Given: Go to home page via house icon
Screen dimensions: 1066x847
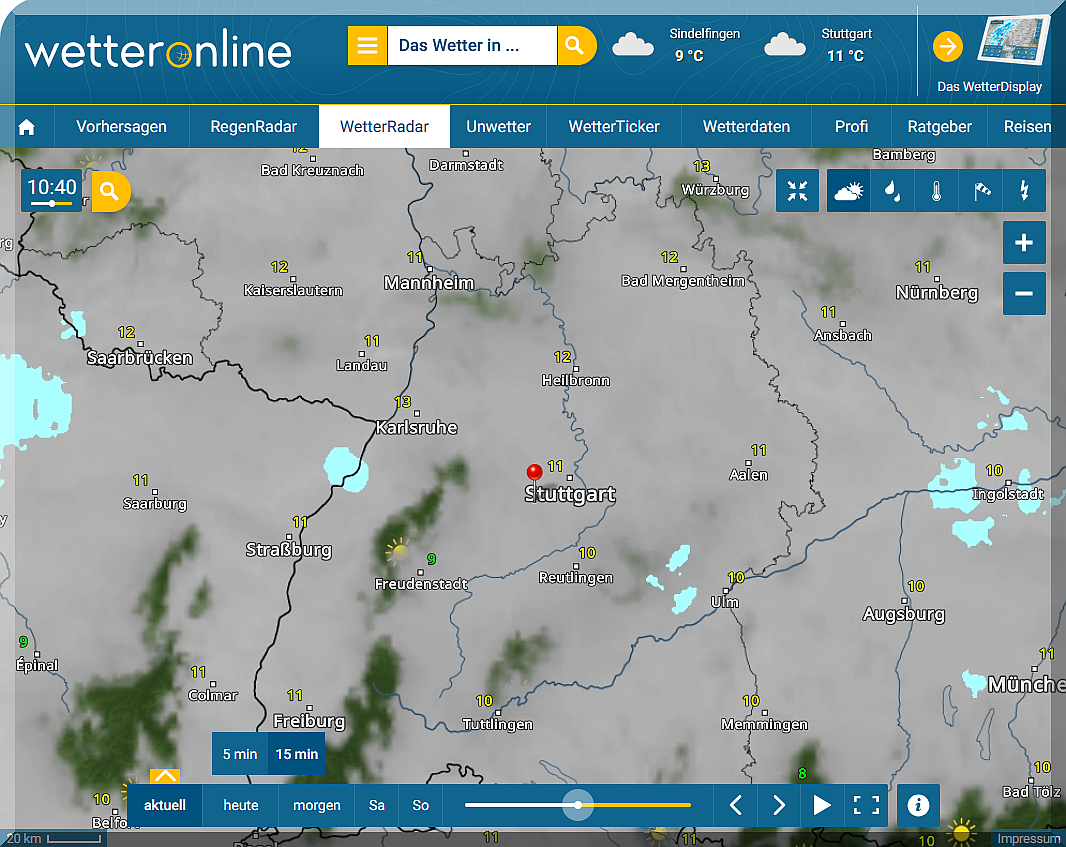Looking at the screenshot, I should [27, 127].
